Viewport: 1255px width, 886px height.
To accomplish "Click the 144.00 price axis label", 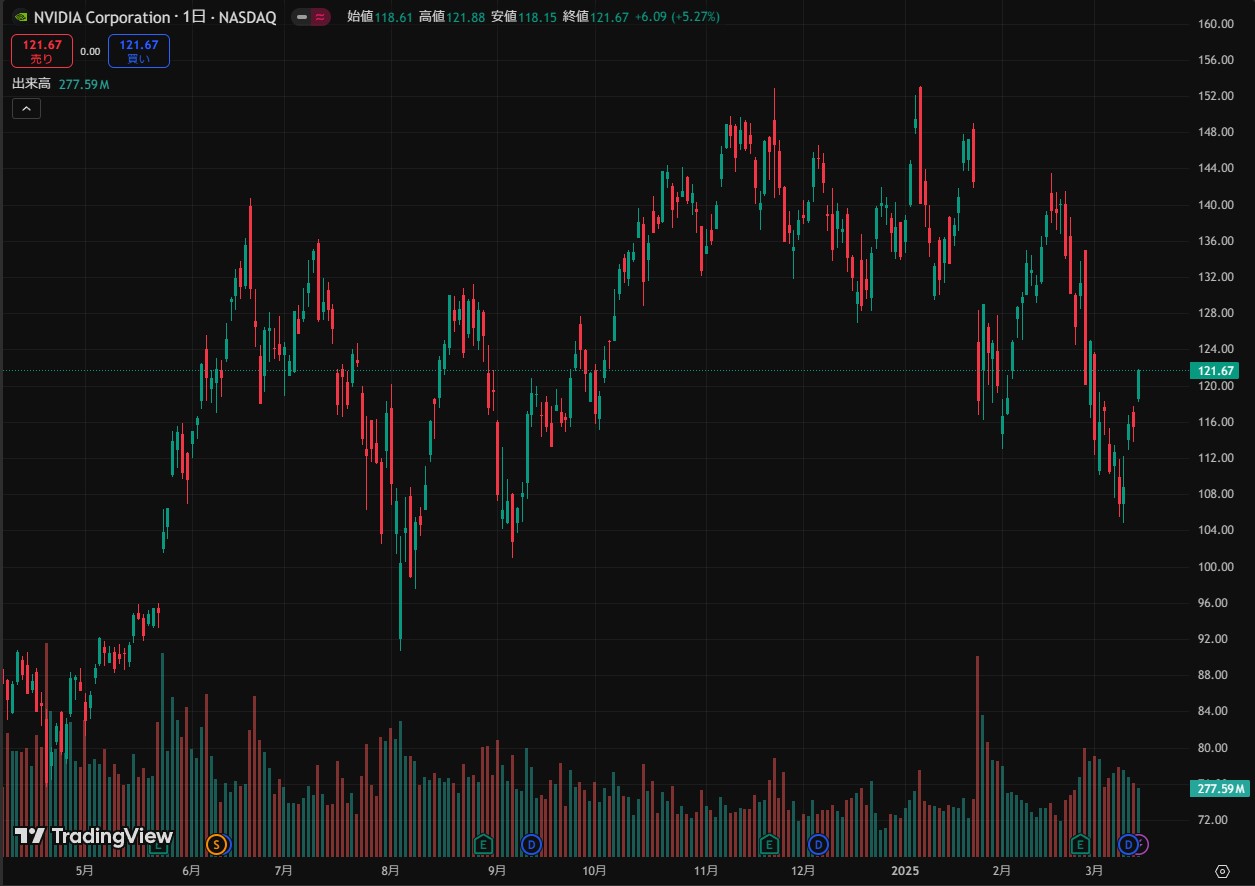I will 1214,168.
